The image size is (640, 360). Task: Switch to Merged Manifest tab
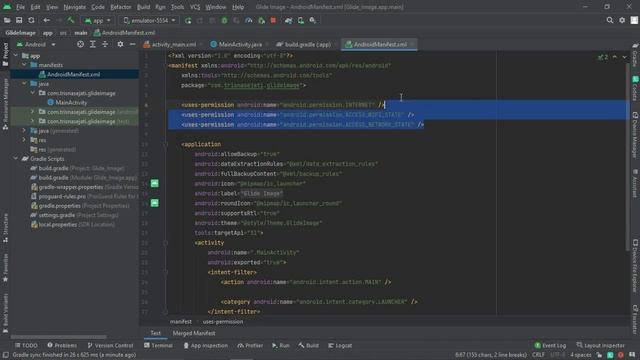tap(194, 333)
